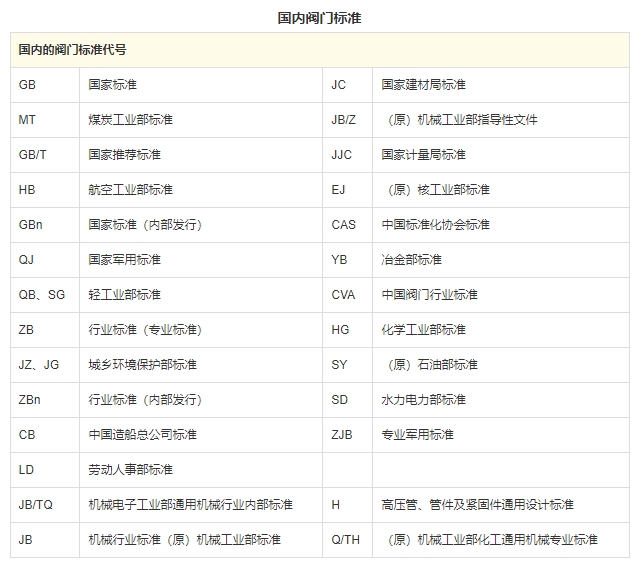643x574 pixels.
Task: Select the 化学工业部标准 cell
Action: click(501, 330)
